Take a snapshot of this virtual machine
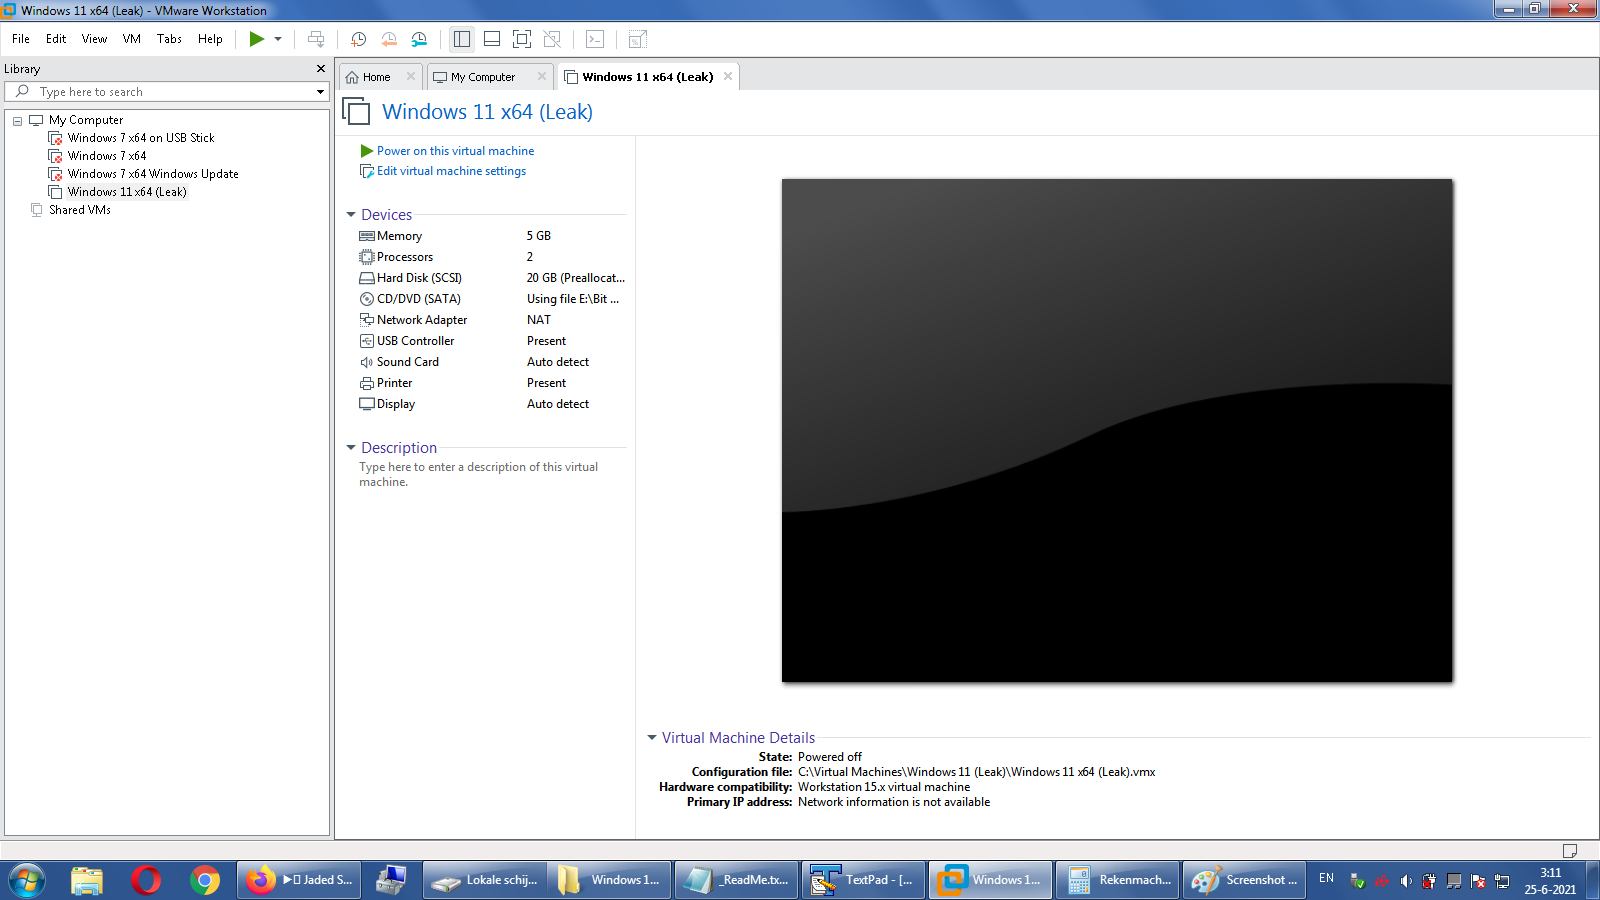Screen dimensions: 1600x900 coord(358,39)
